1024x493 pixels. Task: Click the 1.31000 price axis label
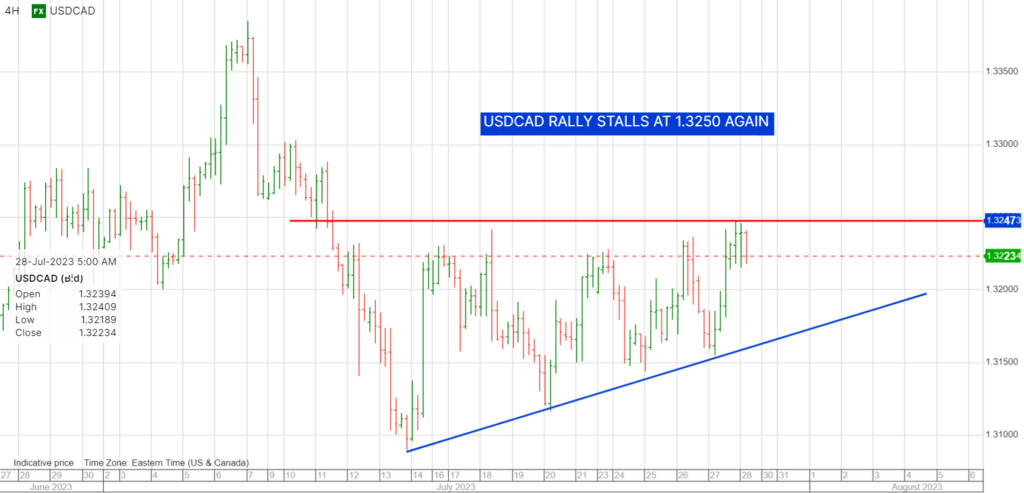(1000, 433)
